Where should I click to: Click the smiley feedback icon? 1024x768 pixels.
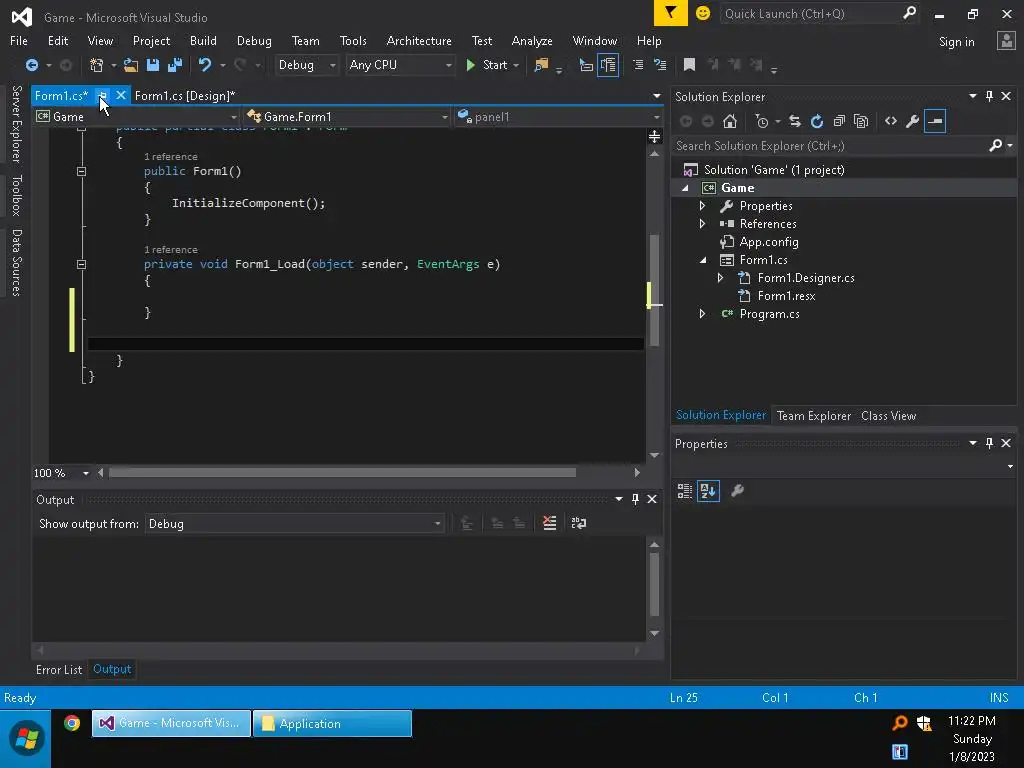tap(703, 13)
